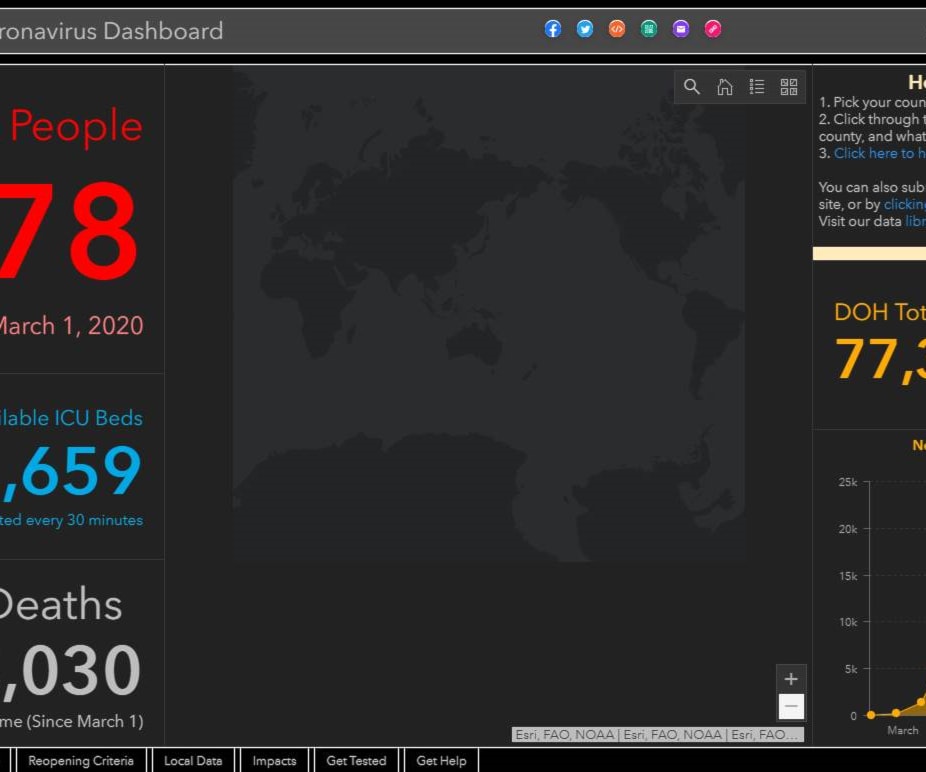Click the 'ilable ICU Beds' label
This screenshot has height=772, width=926.
(x=71, y=418)
